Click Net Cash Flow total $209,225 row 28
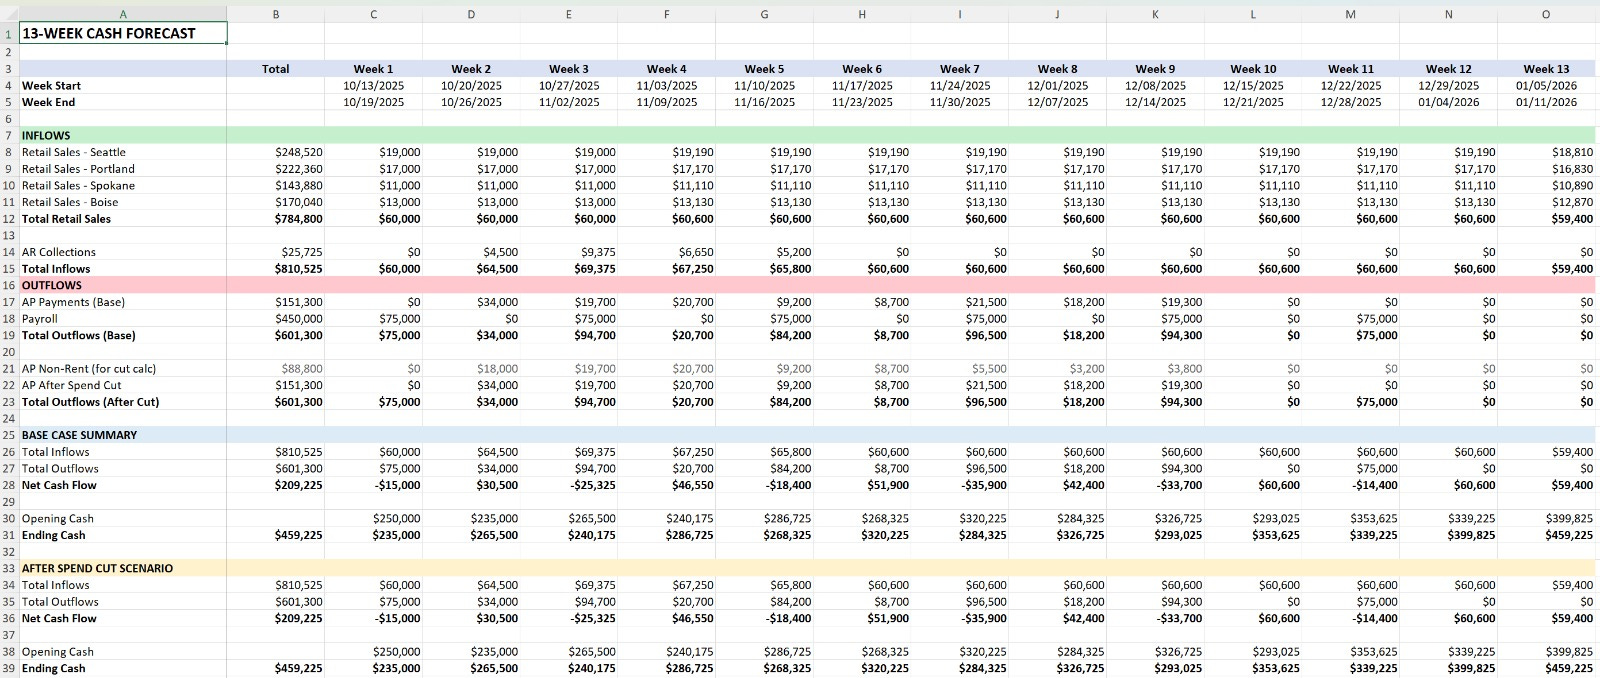The height and width of the screenshot is (678, 1600). point(276,485)
